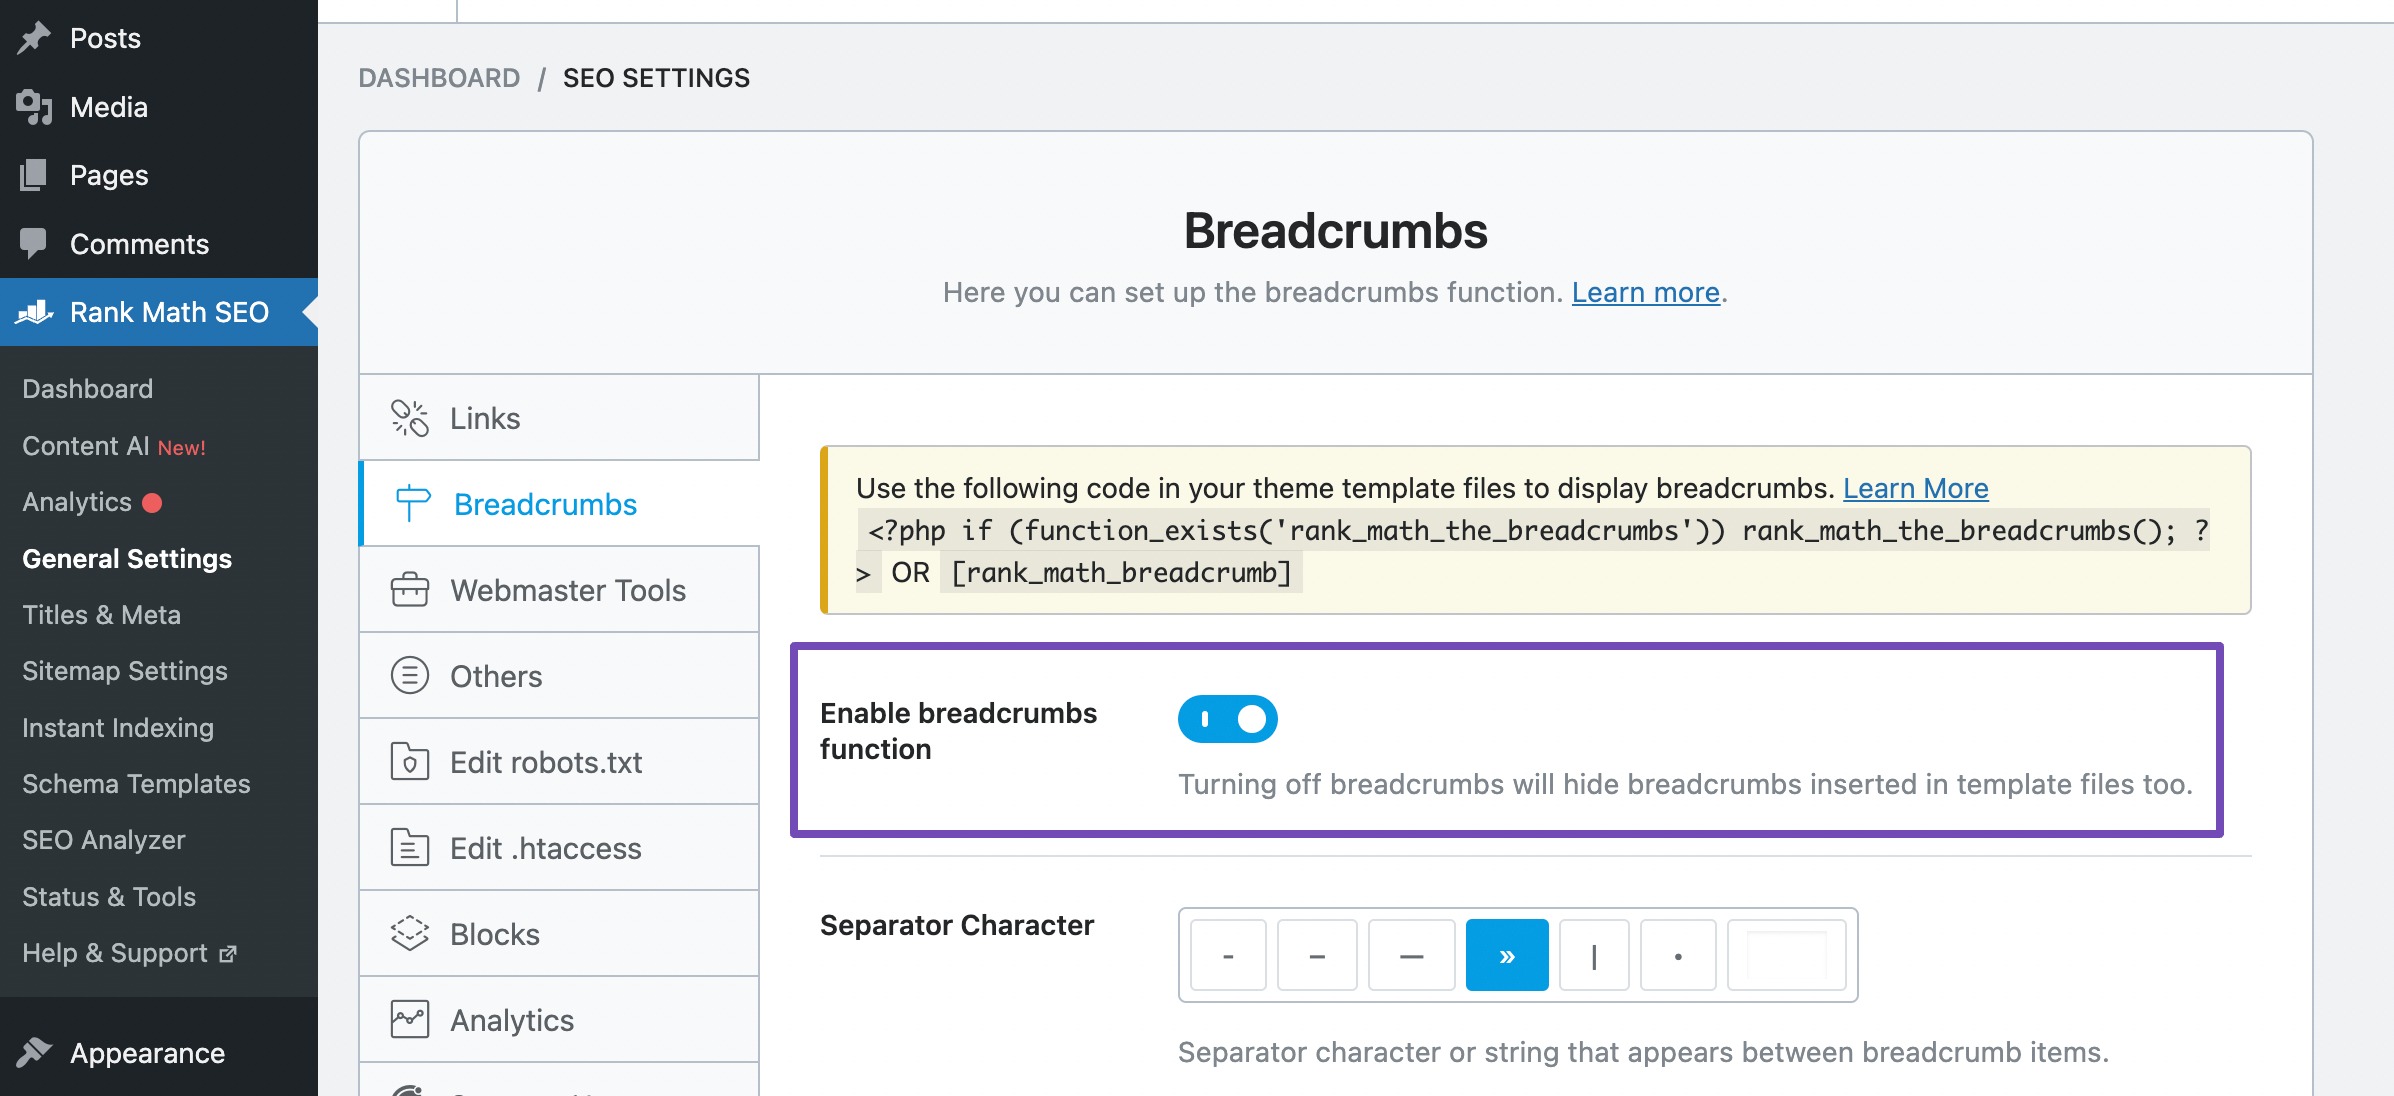Viewport: 2394px width, 1096px height.
Task: Click the Learn more link below Breadcrumbs heading
Action: click(x=1643, y=292)
